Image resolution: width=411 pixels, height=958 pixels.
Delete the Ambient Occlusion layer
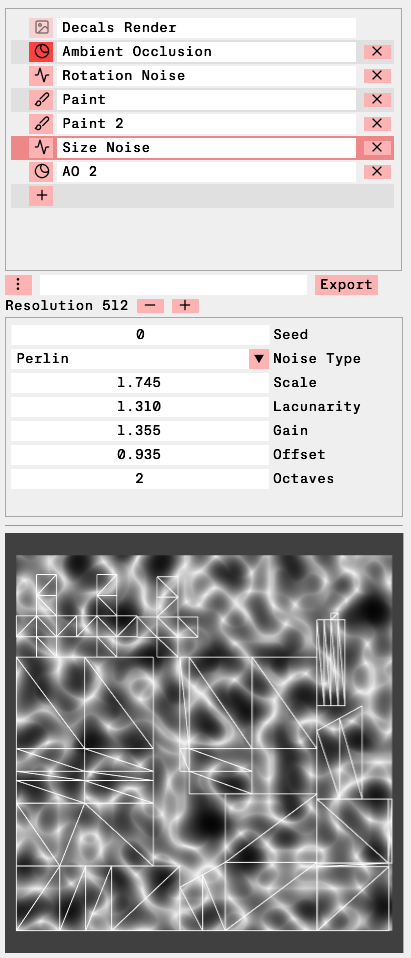377,51
